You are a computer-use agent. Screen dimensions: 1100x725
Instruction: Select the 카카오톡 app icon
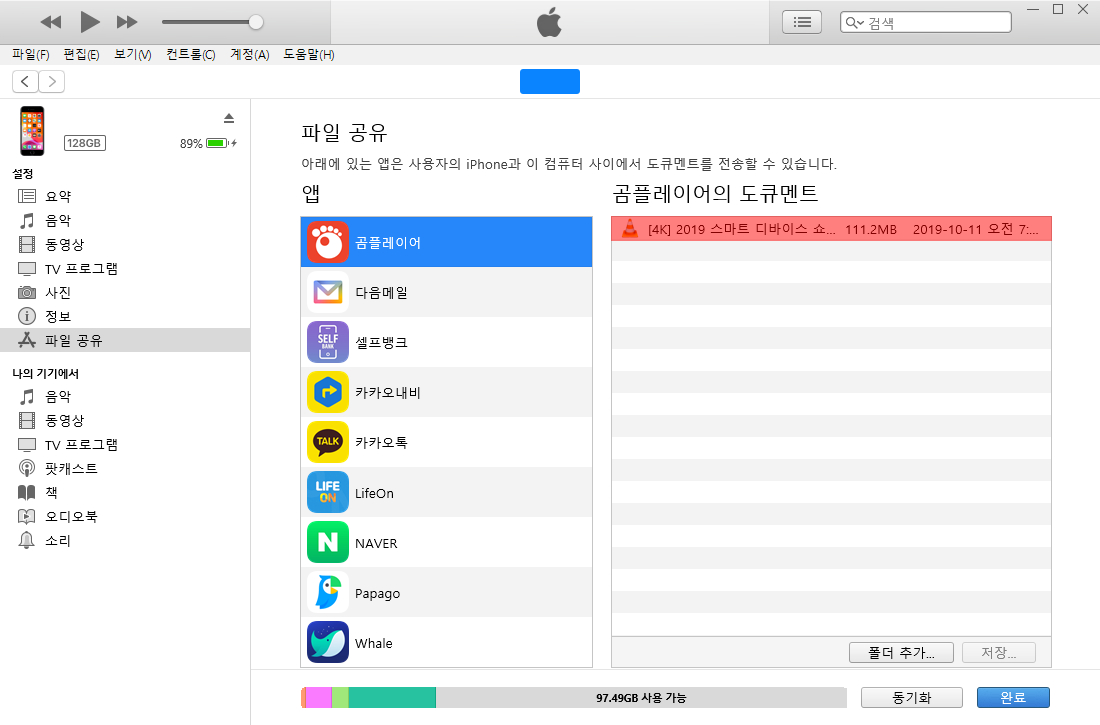(x=327, y=442)
